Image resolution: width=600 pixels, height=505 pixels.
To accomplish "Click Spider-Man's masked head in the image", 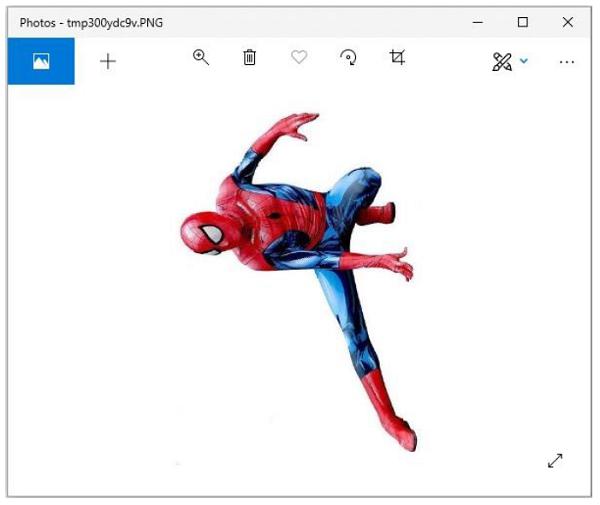I will click(x=204, y=233).
